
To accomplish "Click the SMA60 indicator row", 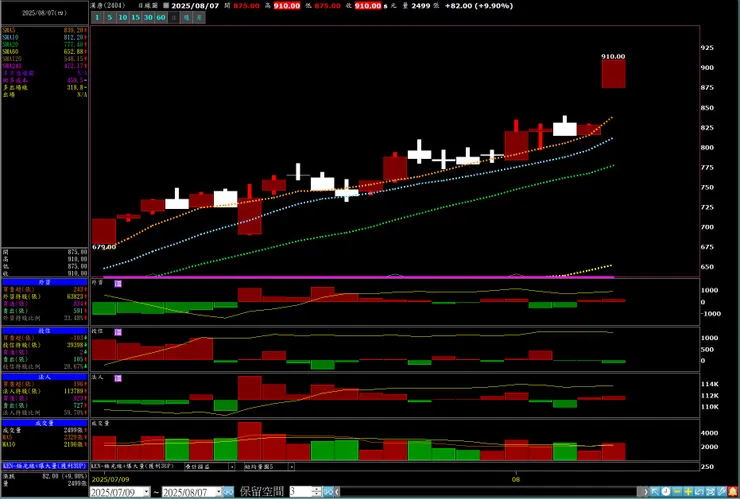I will (x=45, y=51).
